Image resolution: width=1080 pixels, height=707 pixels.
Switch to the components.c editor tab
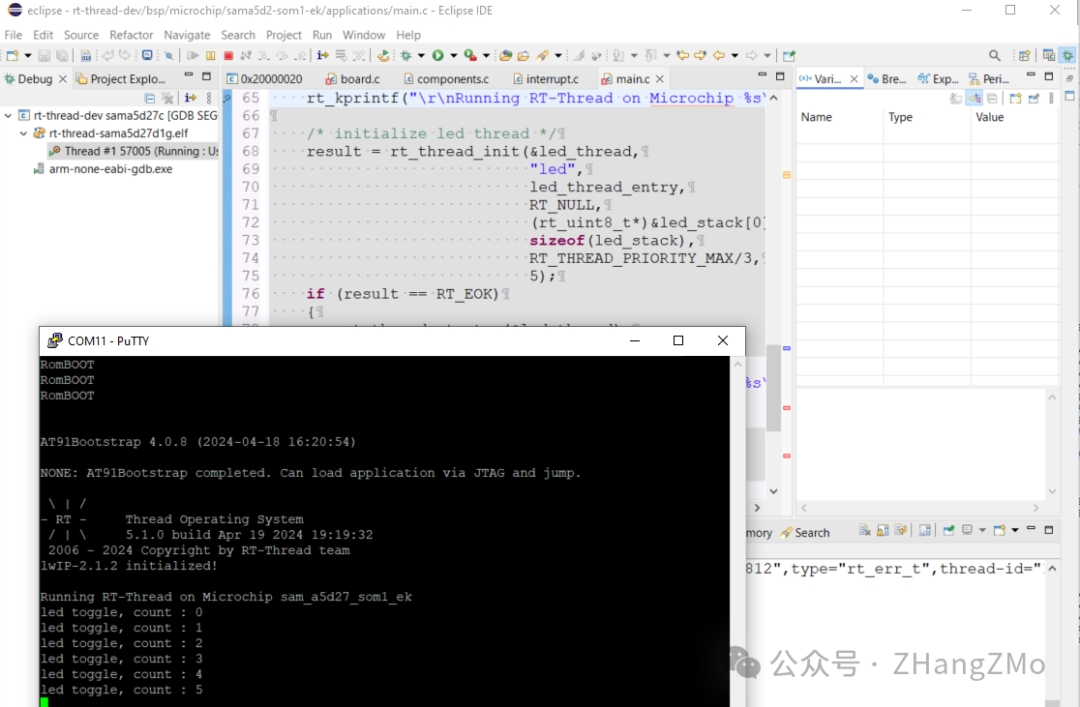click(x=446, y=79)
